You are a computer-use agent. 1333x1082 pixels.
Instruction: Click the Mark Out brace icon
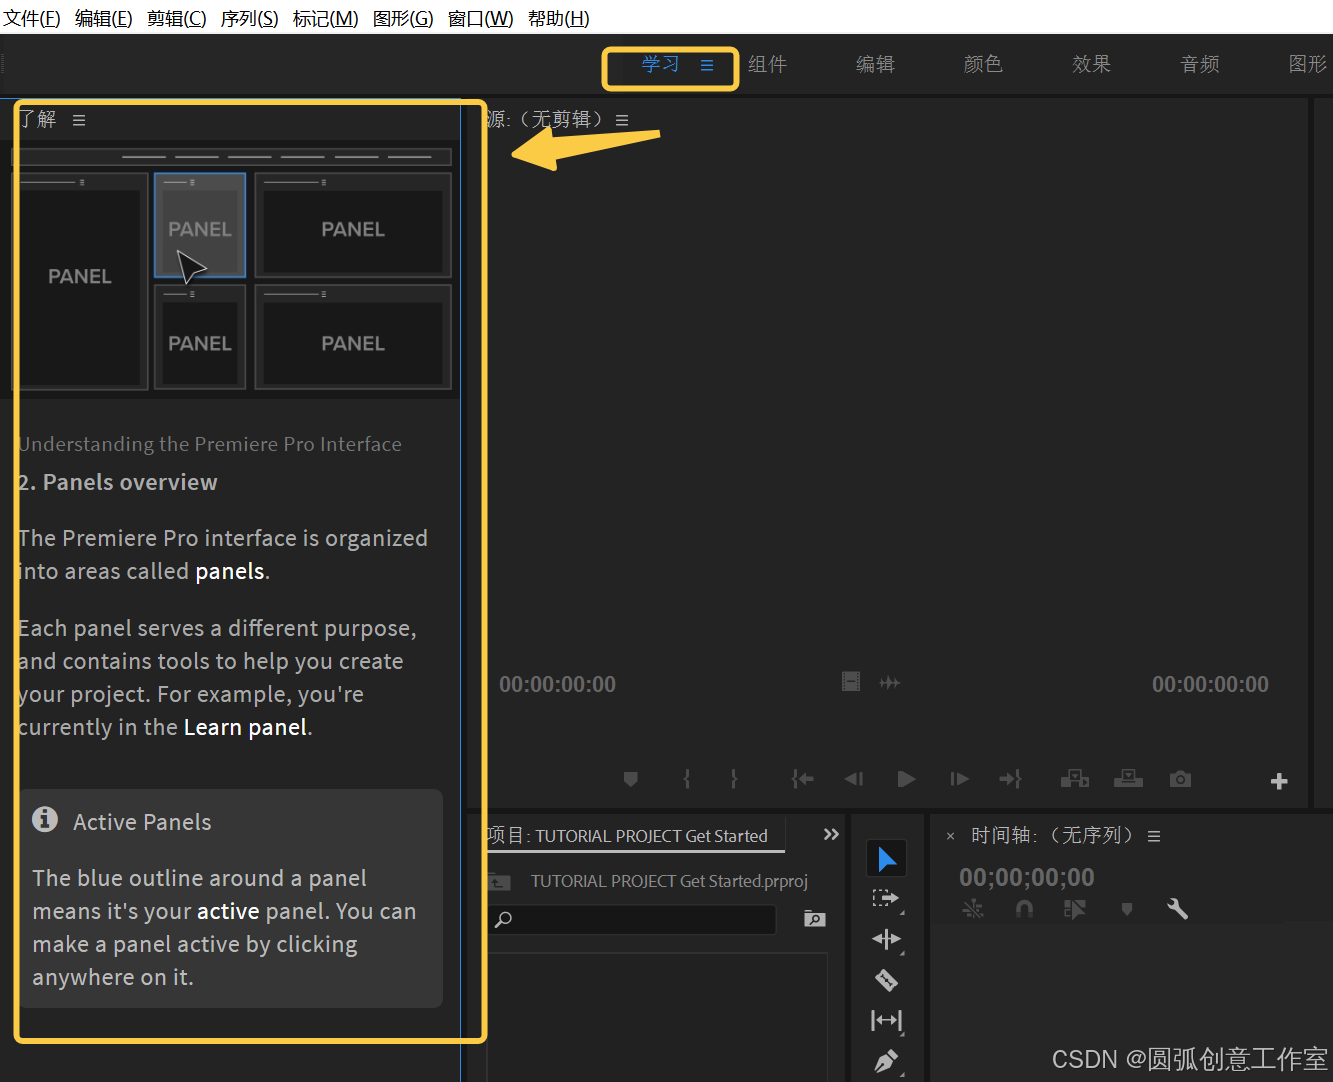(734, 779)
